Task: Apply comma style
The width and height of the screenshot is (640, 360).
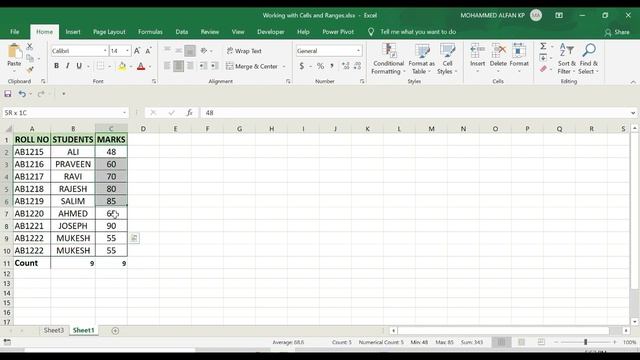Action: 332,66
